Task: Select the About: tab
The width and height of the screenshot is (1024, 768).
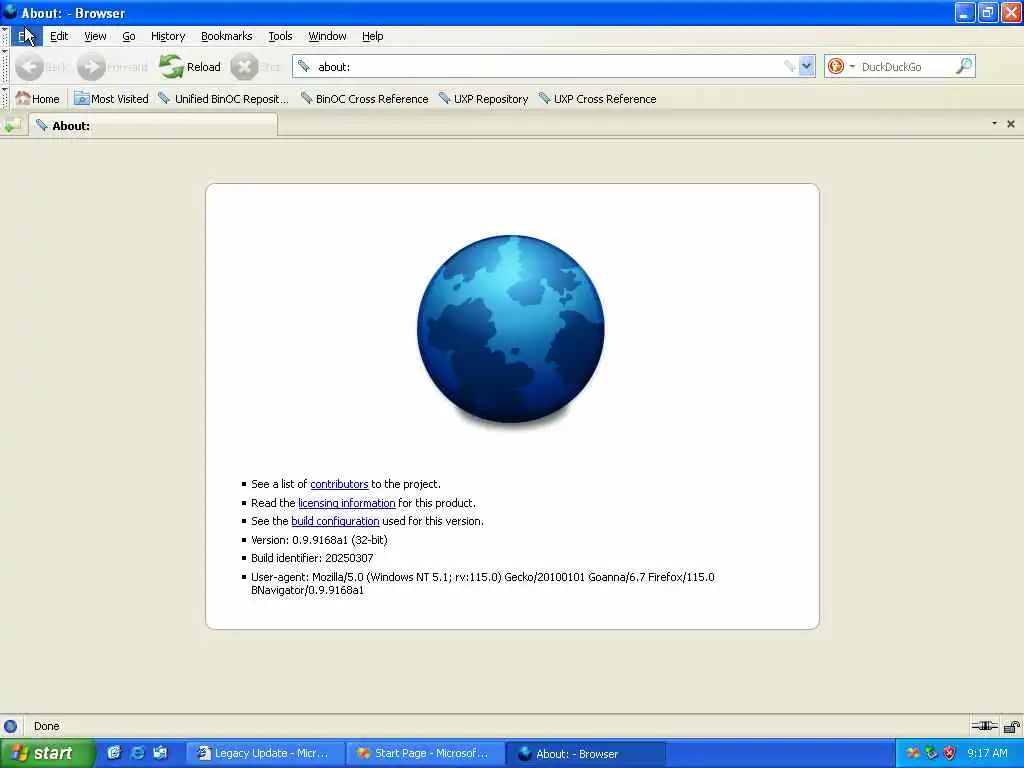Action: point(153,125)
